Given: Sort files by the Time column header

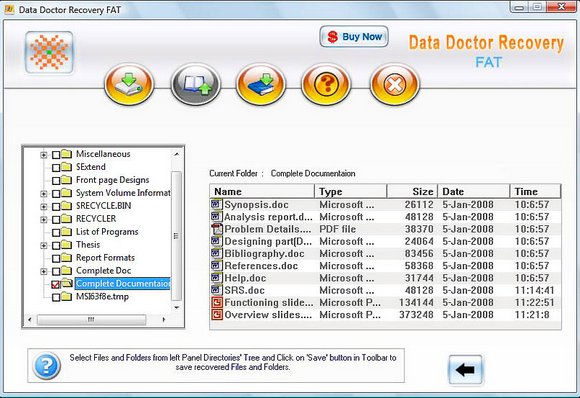Looking at the screenshot, I should click(535, 192).
